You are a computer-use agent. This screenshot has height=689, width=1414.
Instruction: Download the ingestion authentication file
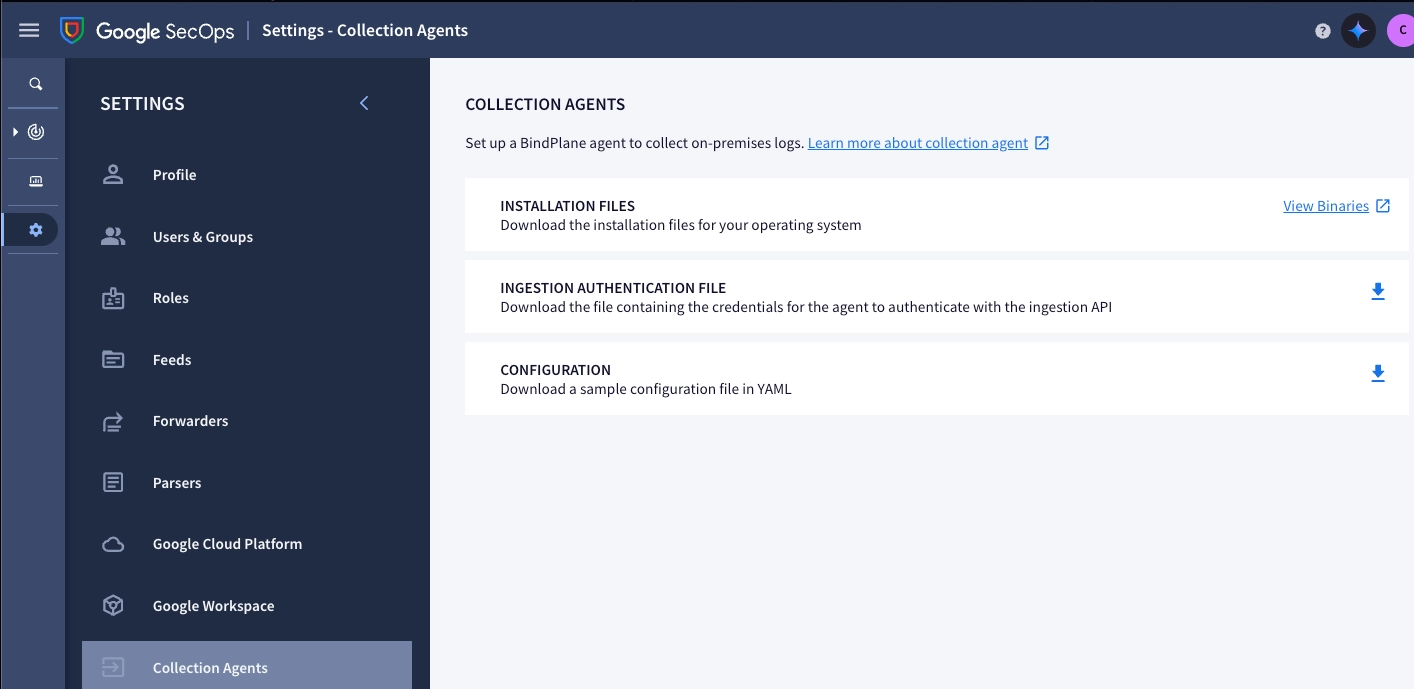click(x=1378, y=291)
